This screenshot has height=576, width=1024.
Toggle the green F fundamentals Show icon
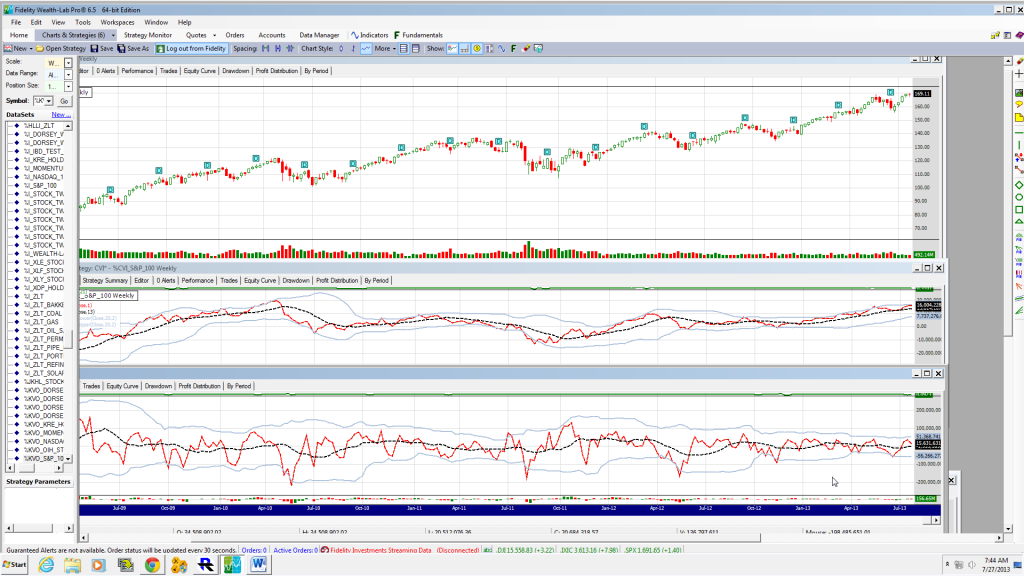click(513, 48)
